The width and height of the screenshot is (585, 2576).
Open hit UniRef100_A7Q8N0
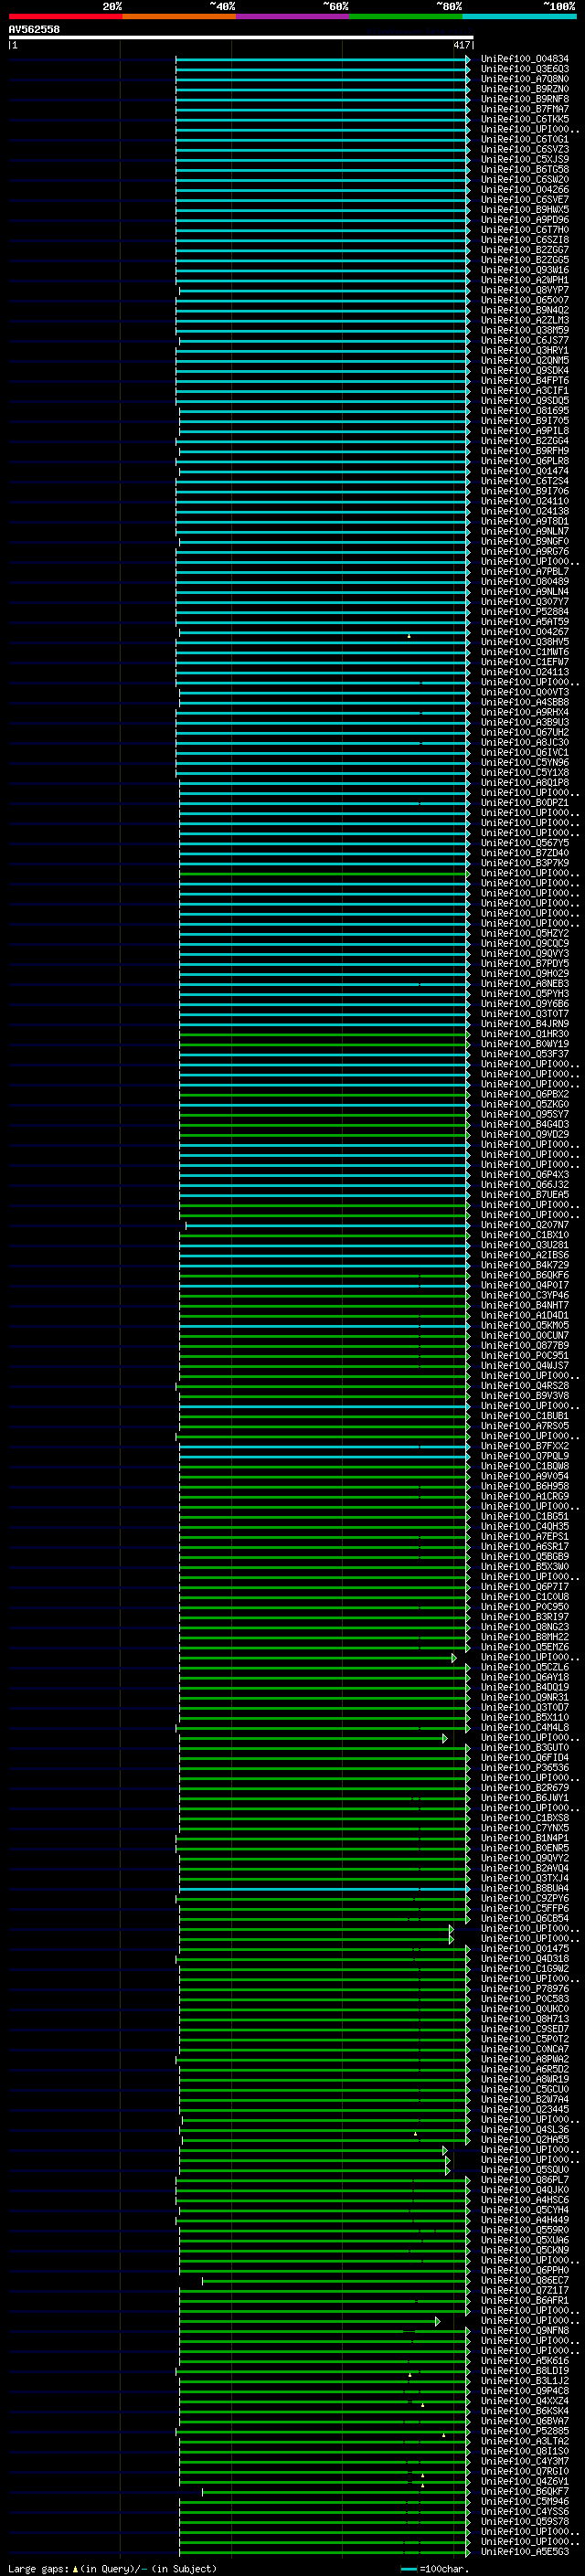[525, 79]
